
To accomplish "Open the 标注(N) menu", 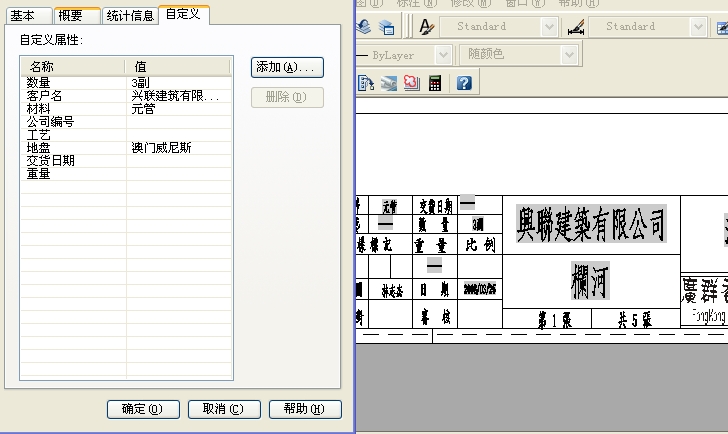I will pyautogui.click(x=416, y=3).
